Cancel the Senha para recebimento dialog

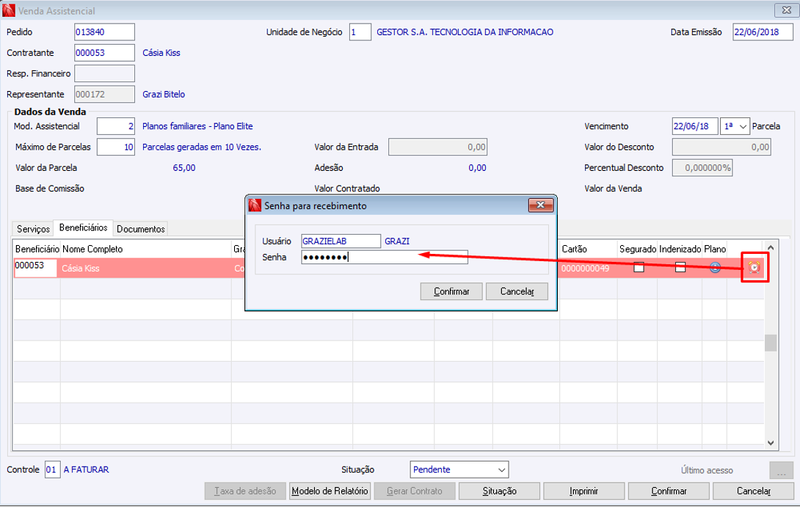[x=517, y=291]
